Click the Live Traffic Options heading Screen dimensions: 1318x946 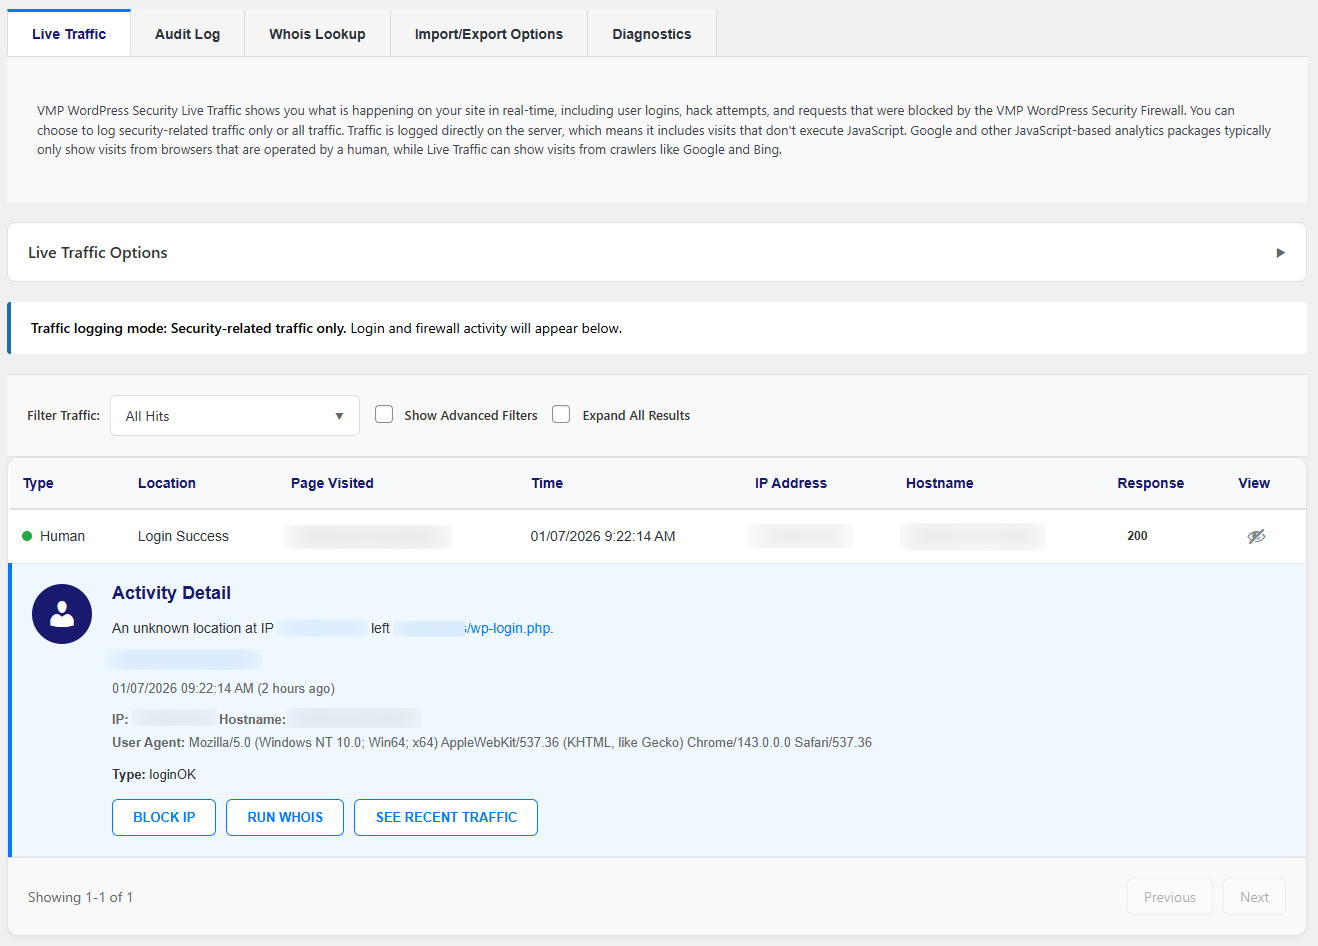[x=98, y=253]
